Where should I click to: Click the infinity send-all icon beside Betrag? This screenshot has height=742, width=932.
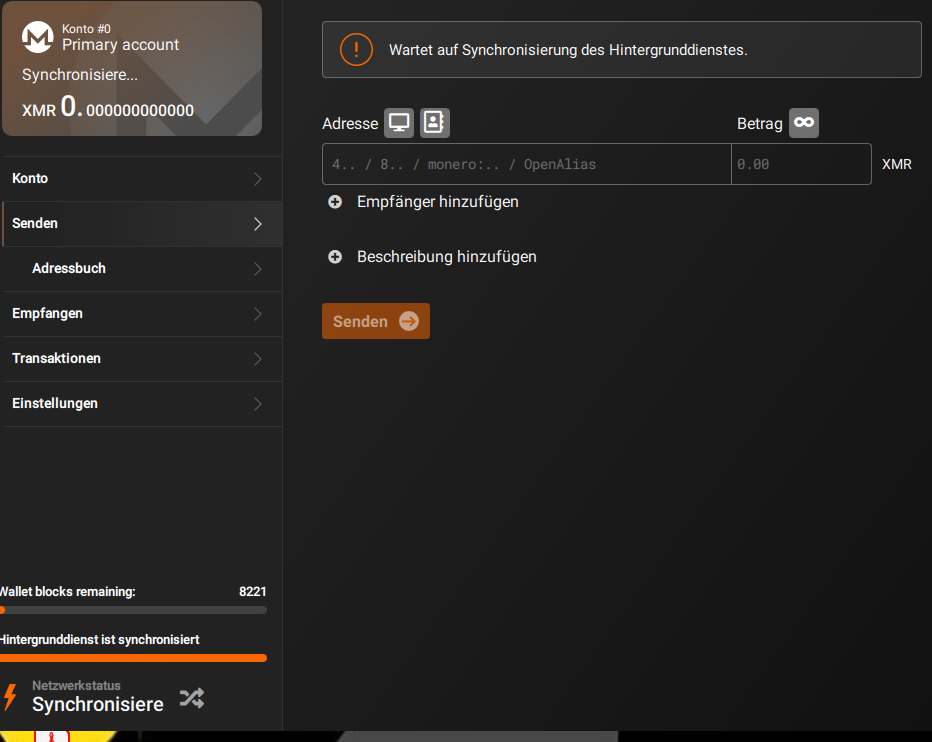(x=804, y=123)
